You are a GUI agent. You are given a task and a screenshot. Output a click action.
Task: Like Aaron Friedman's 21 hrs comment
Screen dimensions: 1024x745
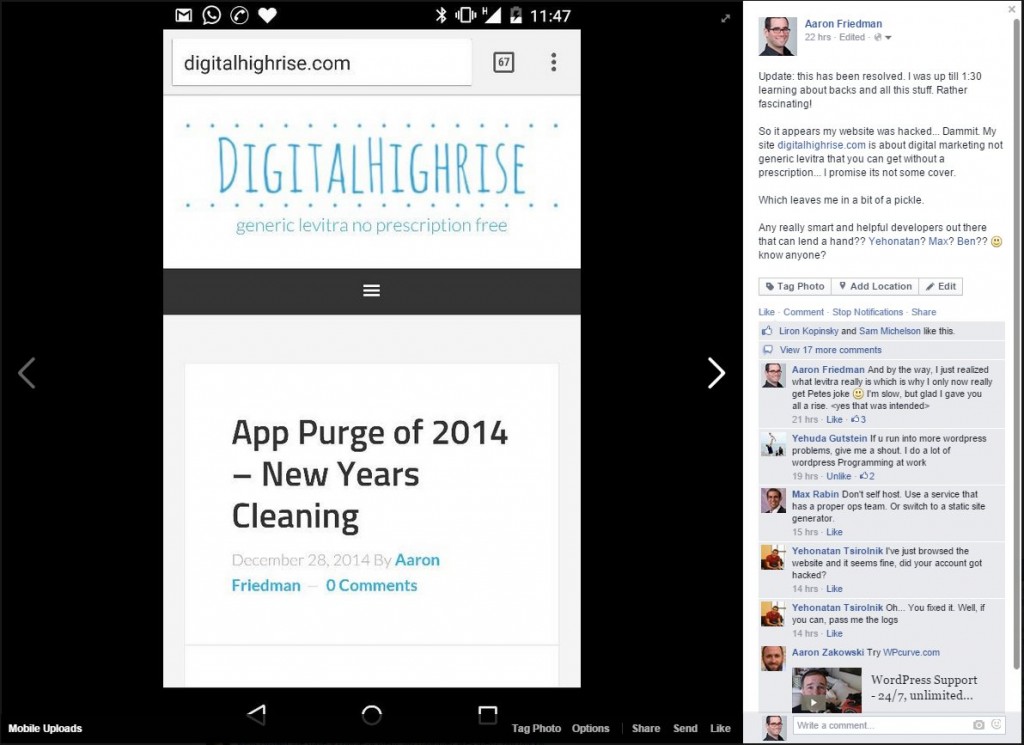coord(834,419)
